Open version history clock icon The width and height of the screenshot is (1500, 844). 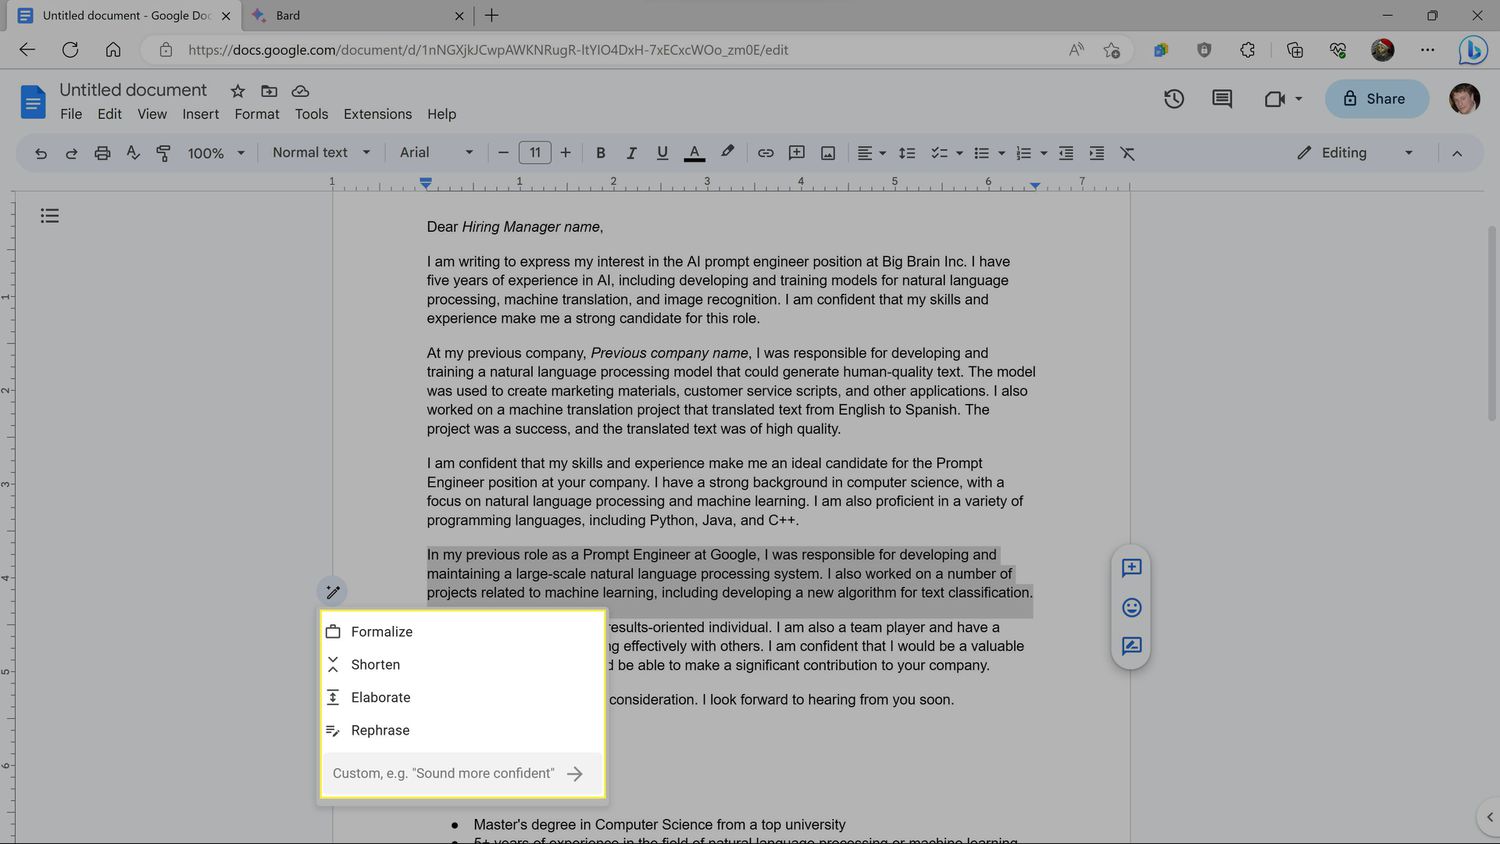(1174, 99)
